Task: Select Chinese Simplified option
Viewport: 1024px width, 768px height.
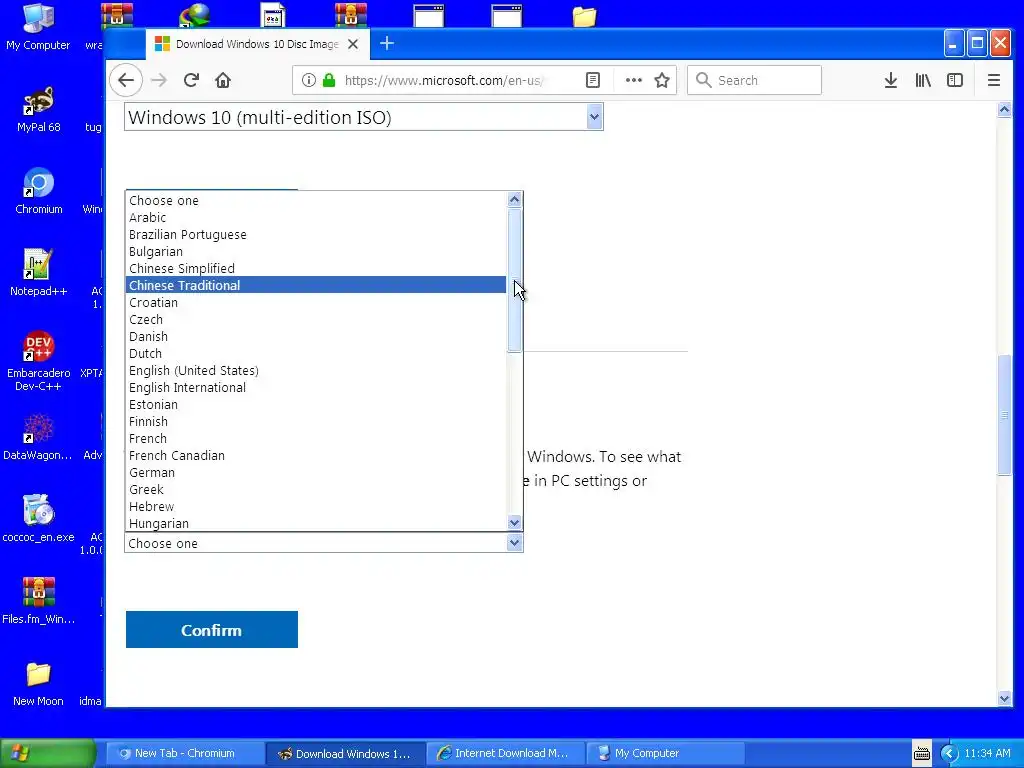Action: click(x=315, y=268)
